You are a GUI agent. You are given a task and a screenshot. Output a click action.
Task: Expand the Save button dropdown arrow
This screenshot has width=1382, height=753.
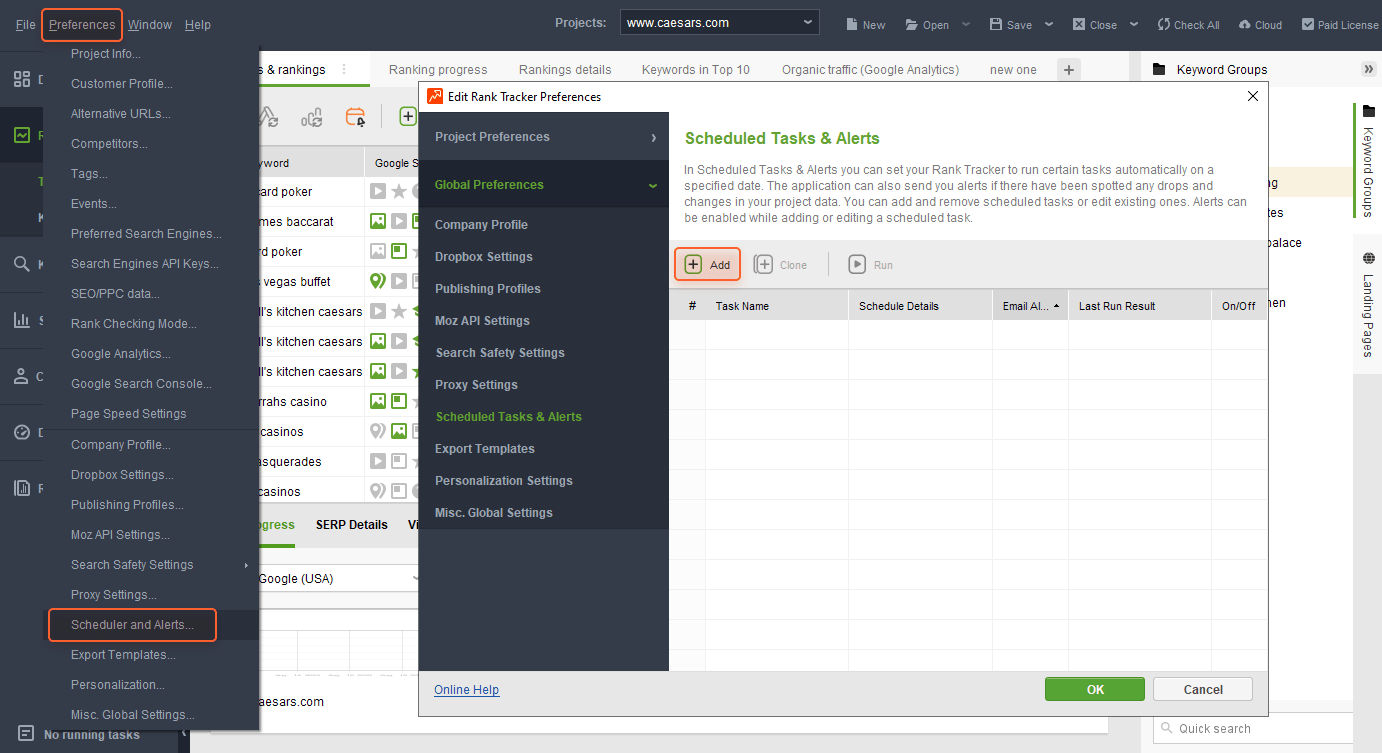[1049, 25]
